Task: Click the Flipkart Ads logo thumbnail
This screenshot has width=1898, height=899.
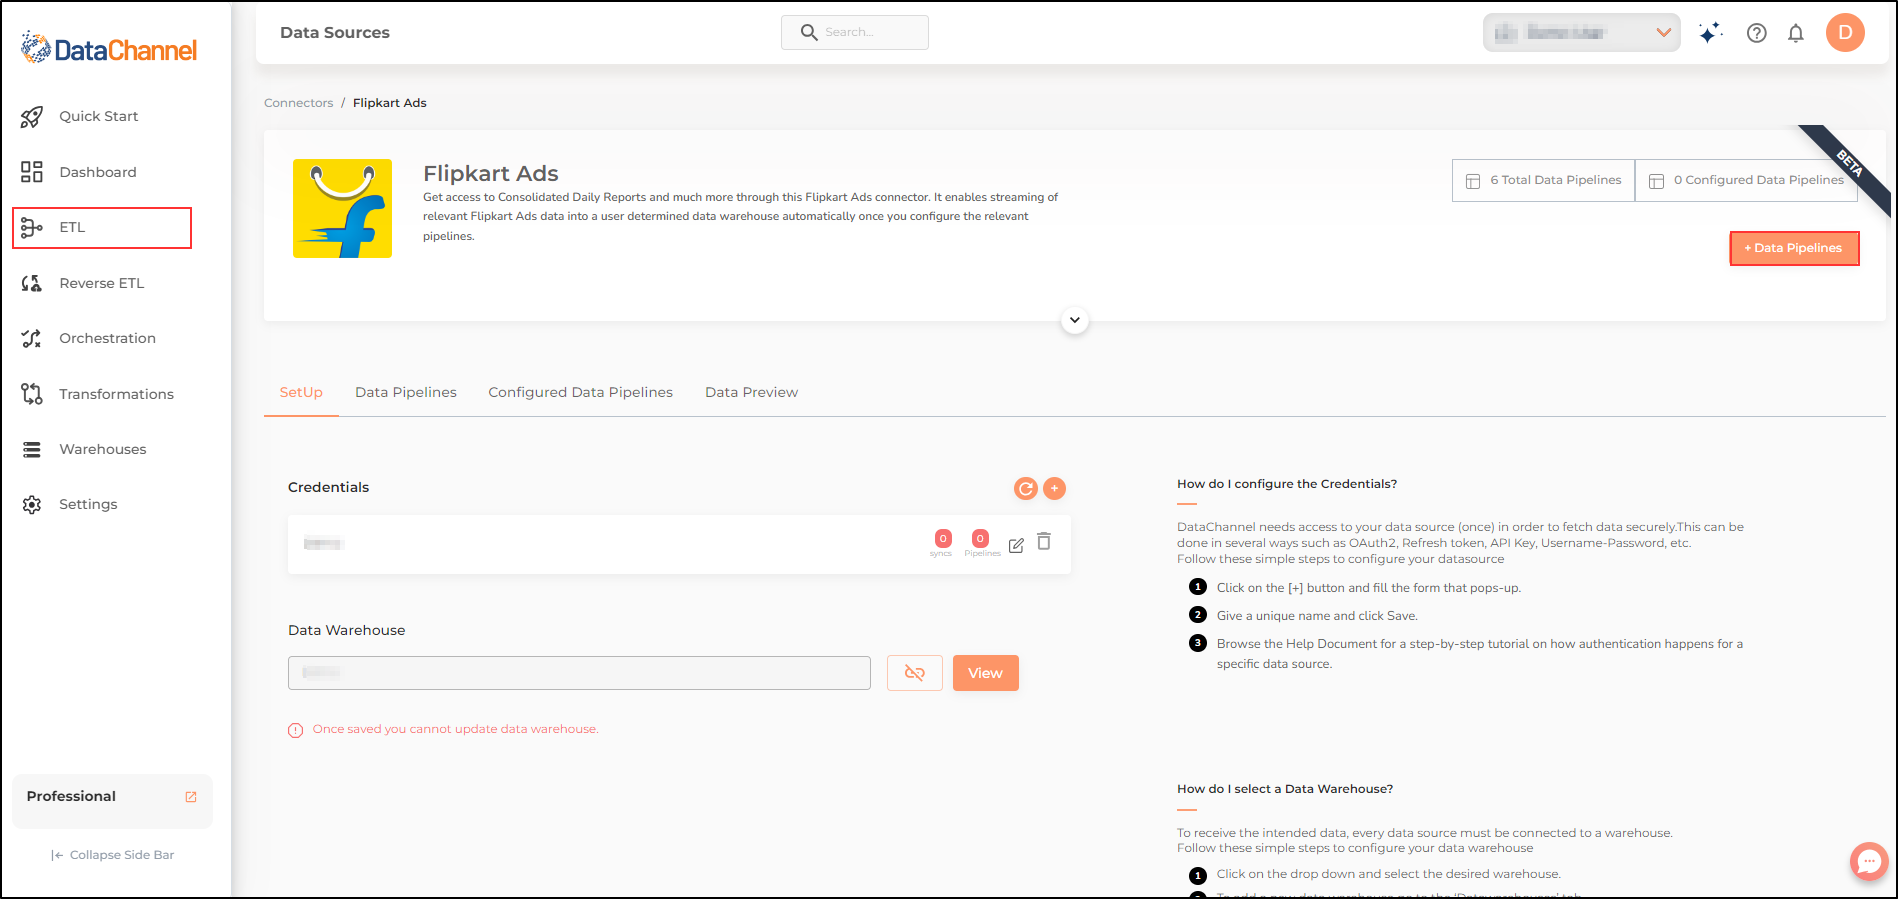Action: pos(342,208)
